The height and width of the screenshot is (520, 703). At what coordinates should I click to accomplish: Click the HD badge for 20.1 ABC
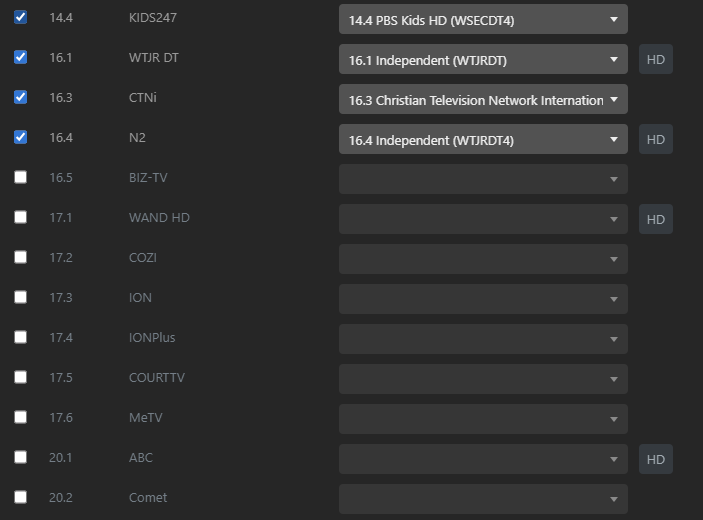(x=656, y=459)
